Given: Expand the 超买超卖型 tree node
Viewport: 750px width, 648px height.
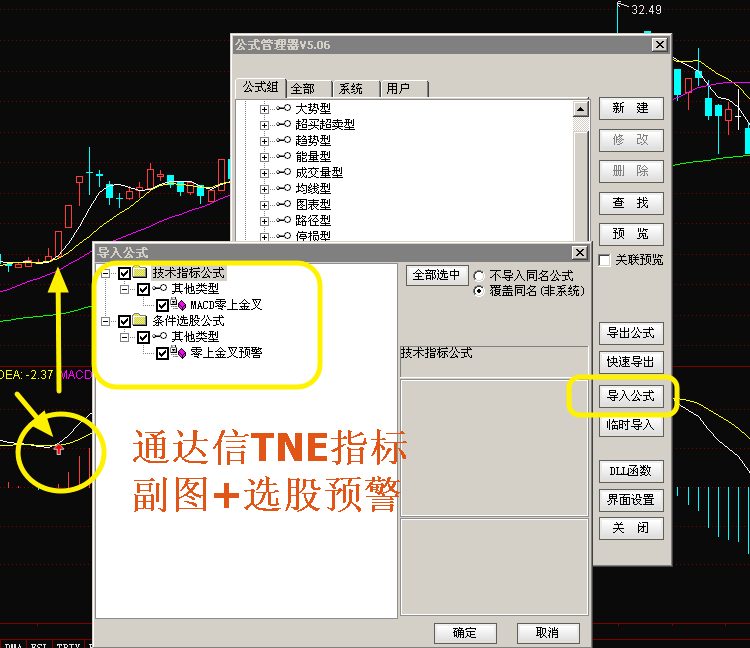Looking at the screenshot, I should [264, 125].
